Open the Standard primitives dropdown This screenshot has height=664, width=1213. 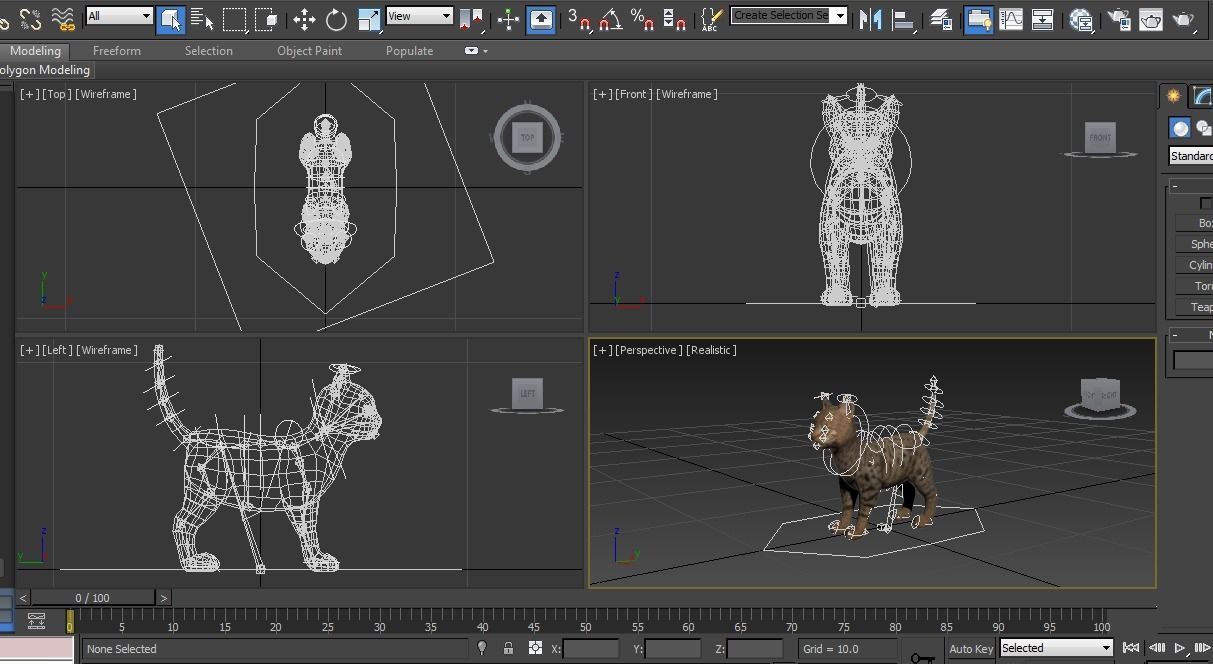pyautogui.click(x=1191, y=156)
